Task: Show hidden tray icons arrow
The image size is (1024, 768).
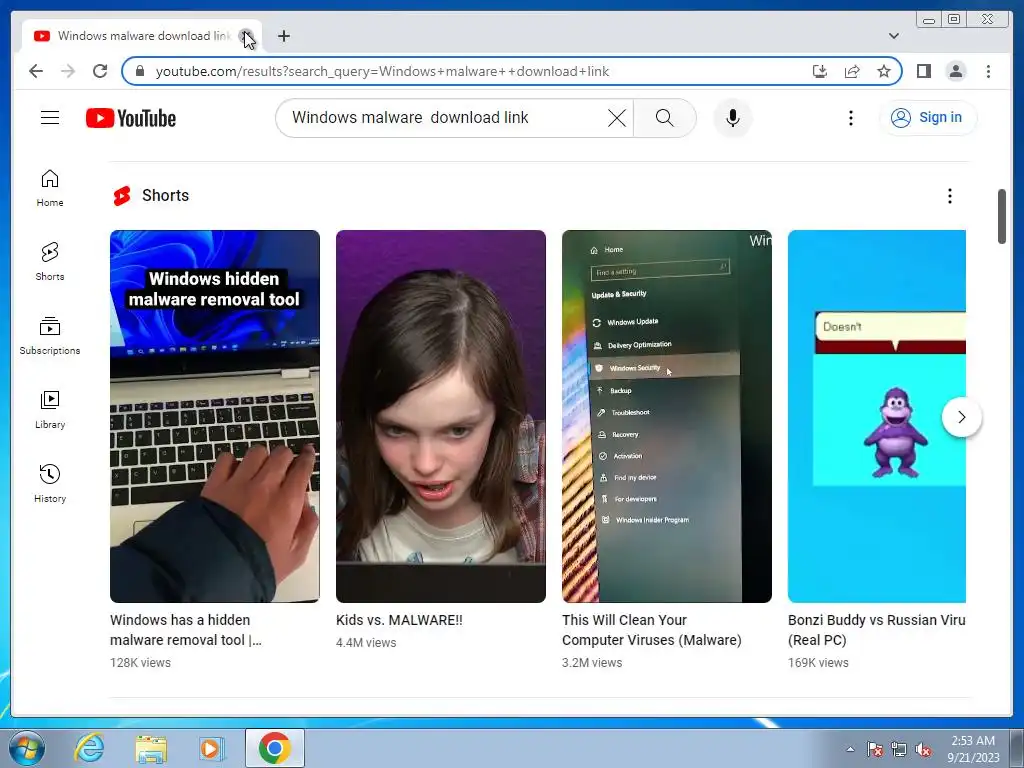Action: tap(850, 750)
